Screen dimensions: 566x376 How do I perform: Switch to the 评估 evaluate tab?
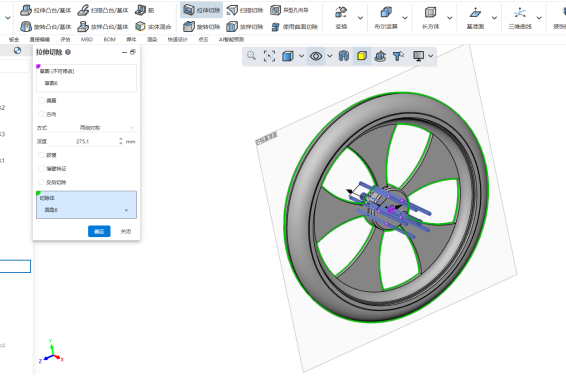click(65, 39)
